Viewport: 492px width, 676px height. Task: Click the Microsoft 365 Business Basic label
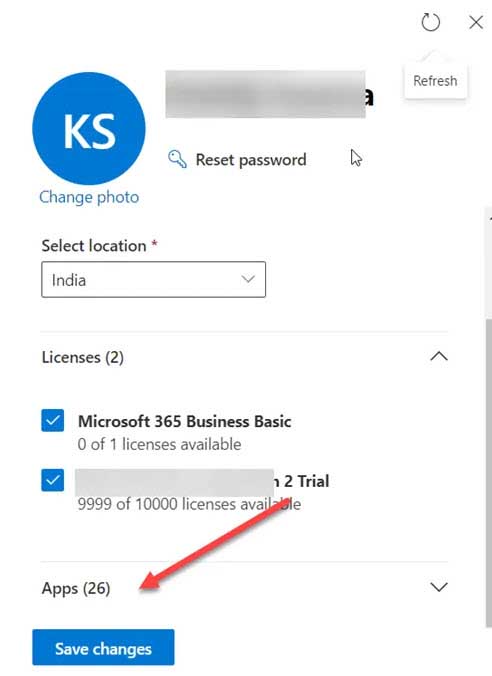(185, 421)
